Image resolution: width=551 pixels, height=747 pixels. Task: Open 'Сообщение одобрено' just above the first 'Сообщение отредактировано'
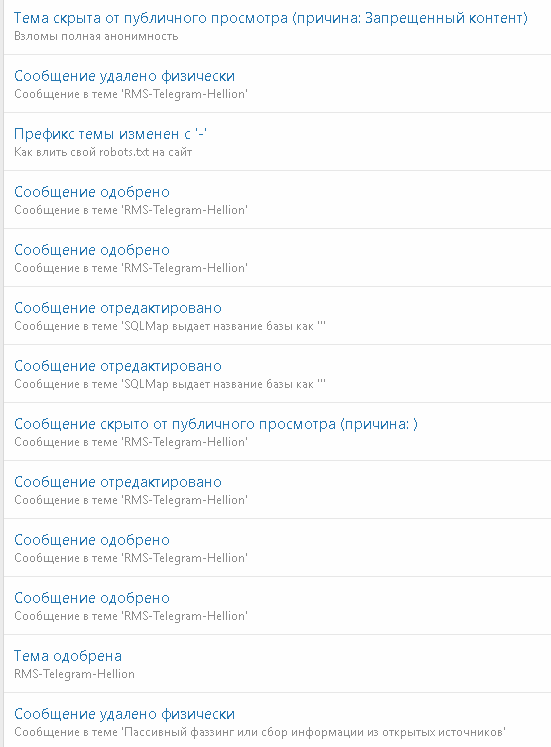click(x=92, y=250)
